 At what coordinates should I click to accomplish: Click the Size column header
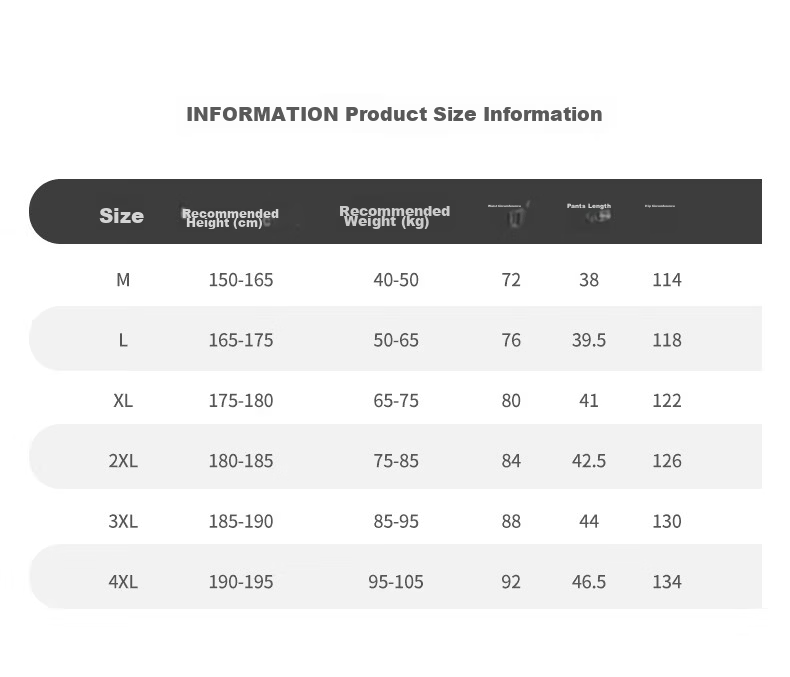point(121,216)
